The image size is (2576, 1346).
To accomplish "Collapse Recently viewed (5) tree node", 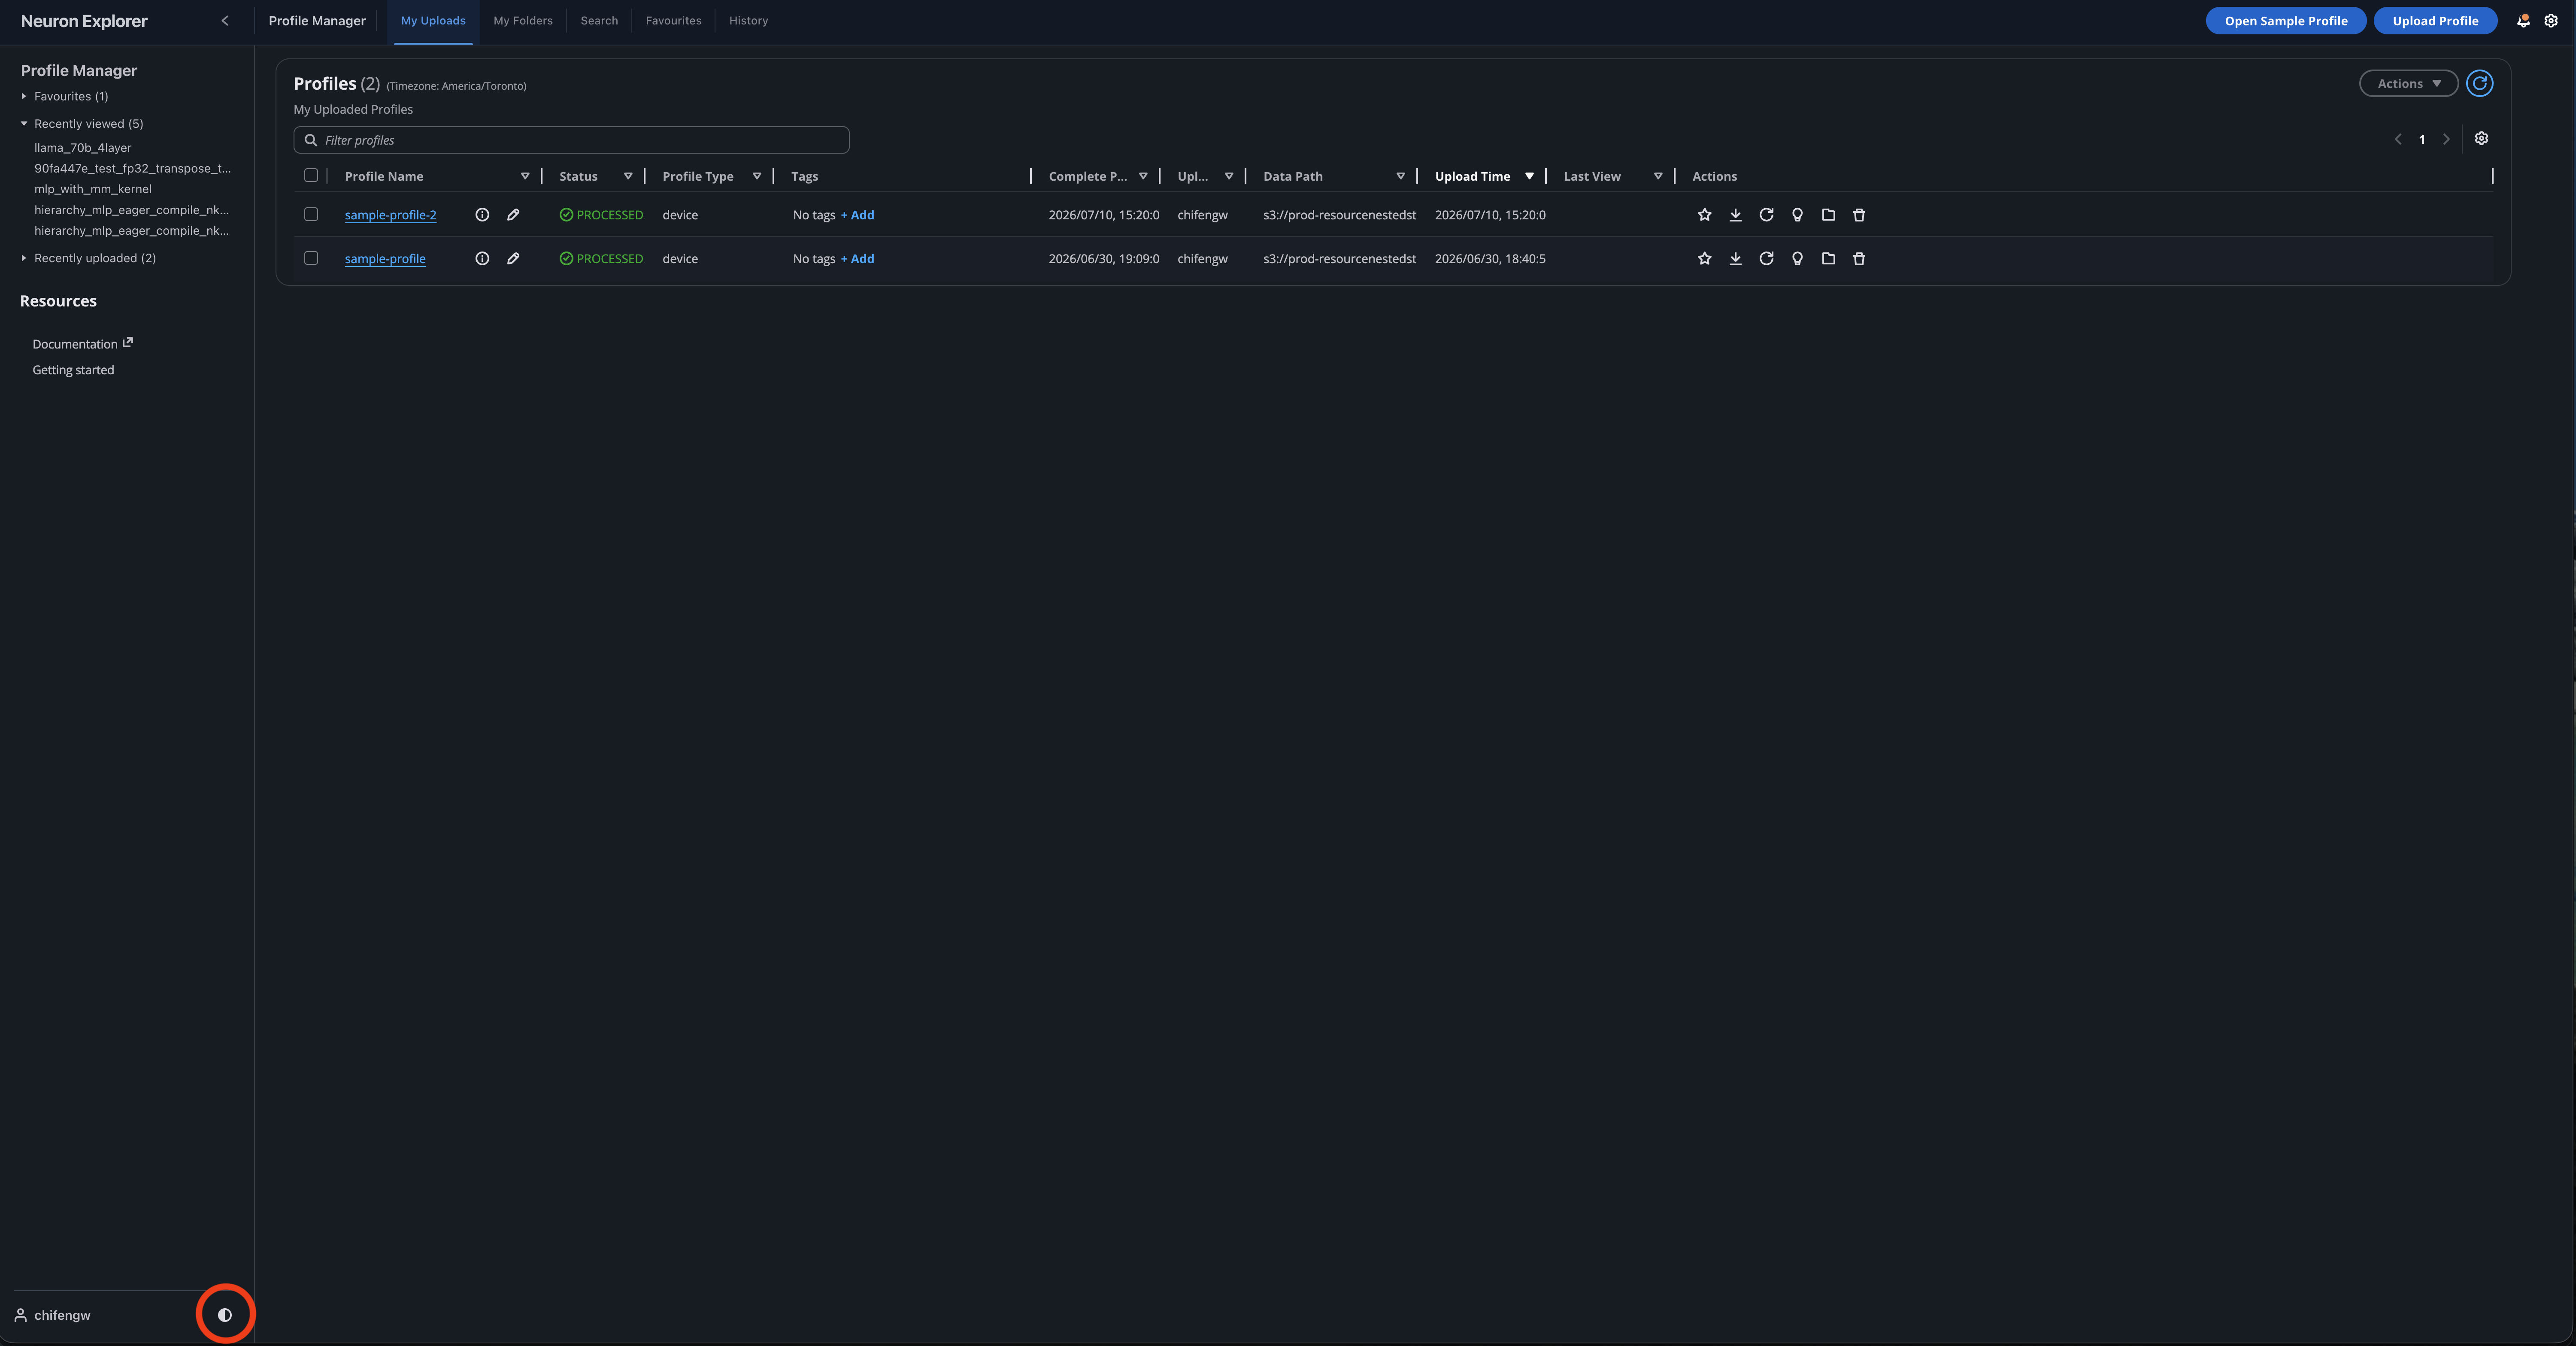I will pos(24,124).
